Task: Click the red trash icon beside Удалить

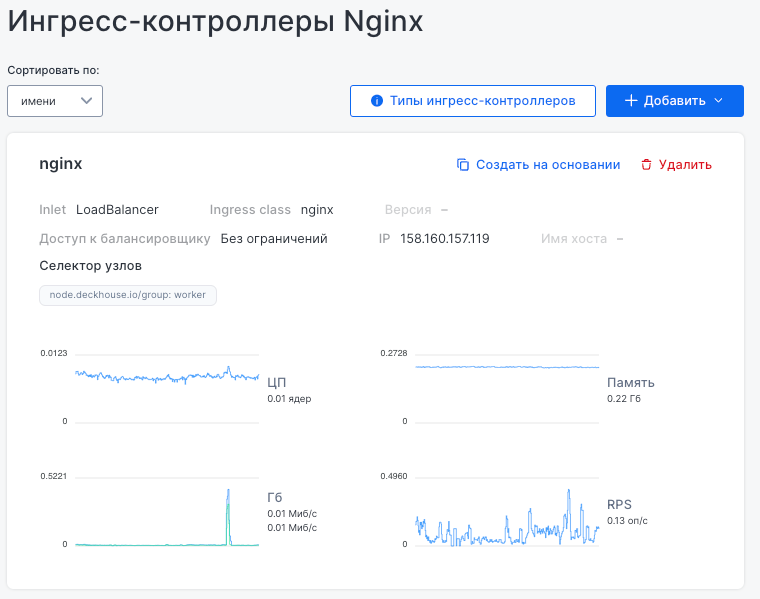Action: (646, 165)
